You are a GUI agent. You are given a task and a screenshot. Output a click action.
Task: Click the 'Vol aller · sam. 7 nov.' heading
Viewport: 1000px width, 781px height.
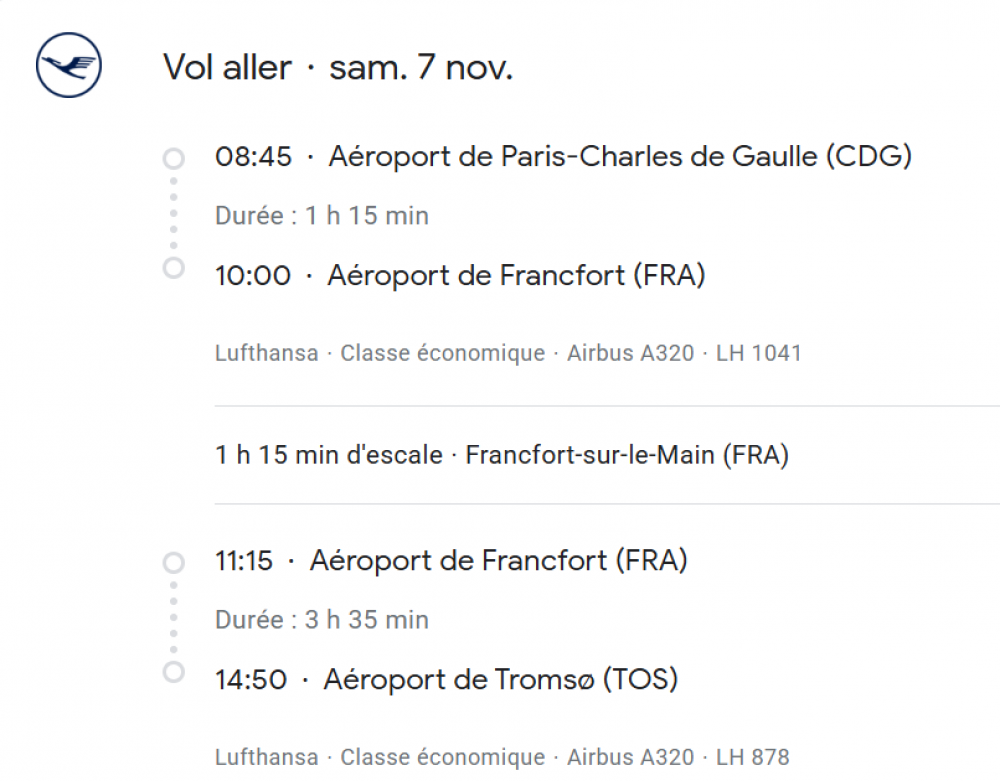(x=338, y=68)
